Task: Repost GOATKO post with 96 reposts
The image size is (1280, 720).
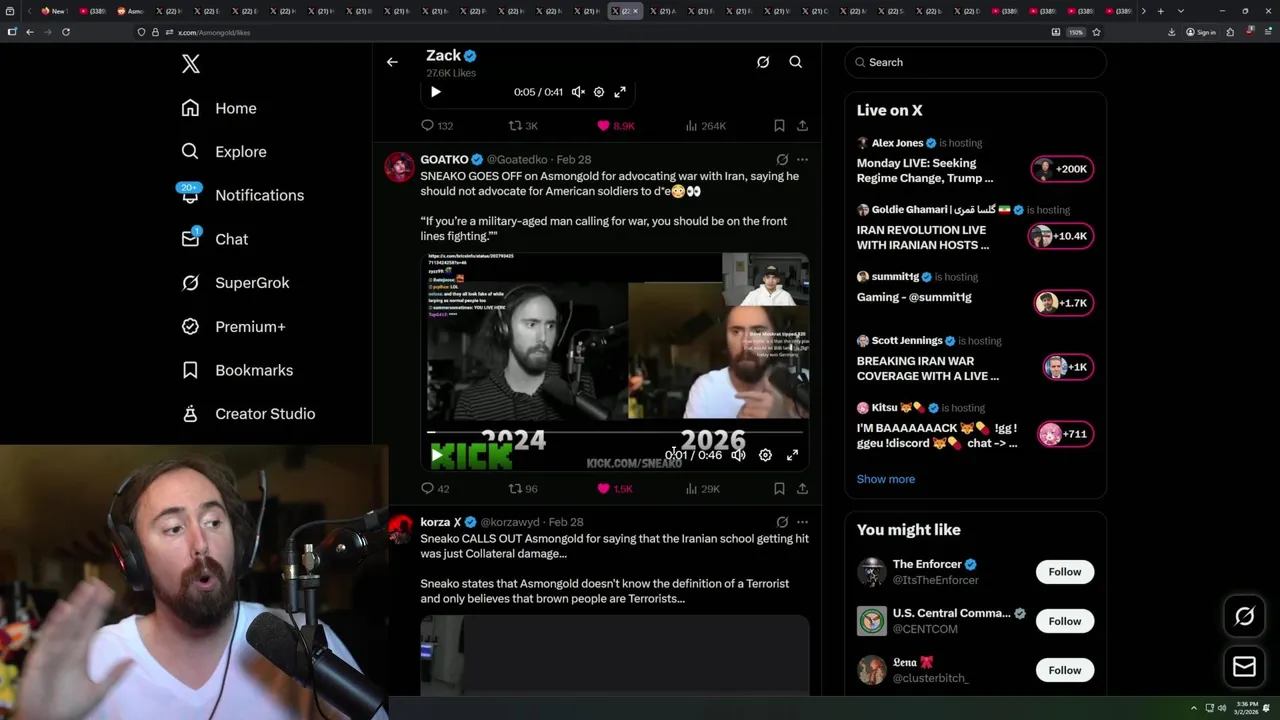Action: 523,489
